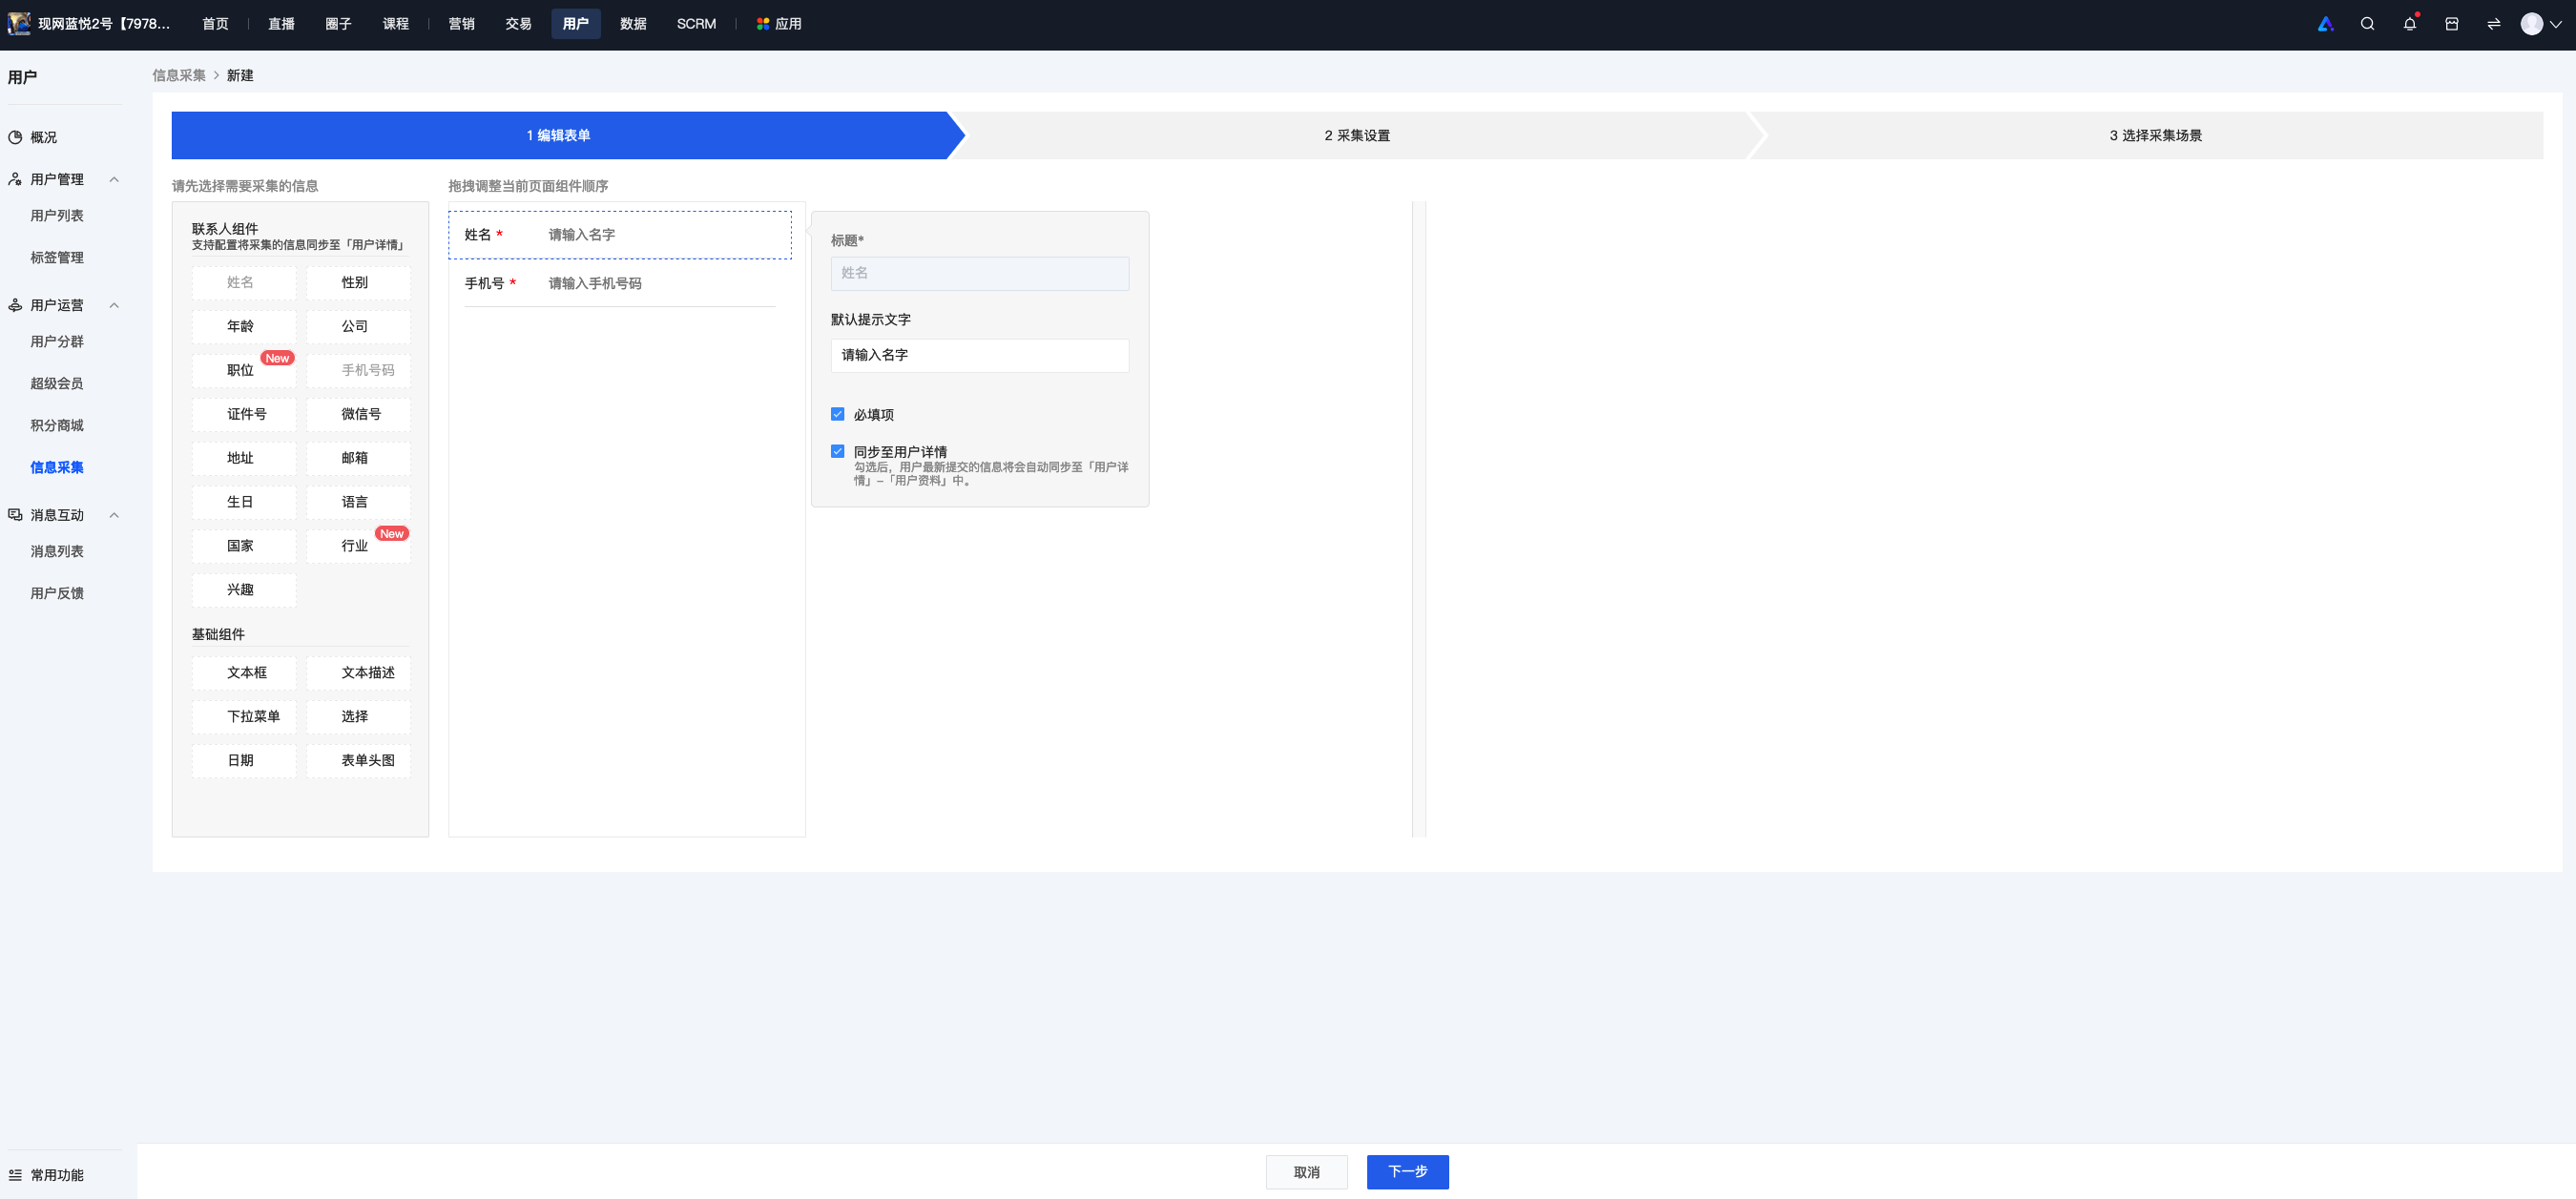Image resolution: width=2576 pixels, height=1199 pixels.
Task: Add the 兴趣 contact component
Action: (244, 590)
